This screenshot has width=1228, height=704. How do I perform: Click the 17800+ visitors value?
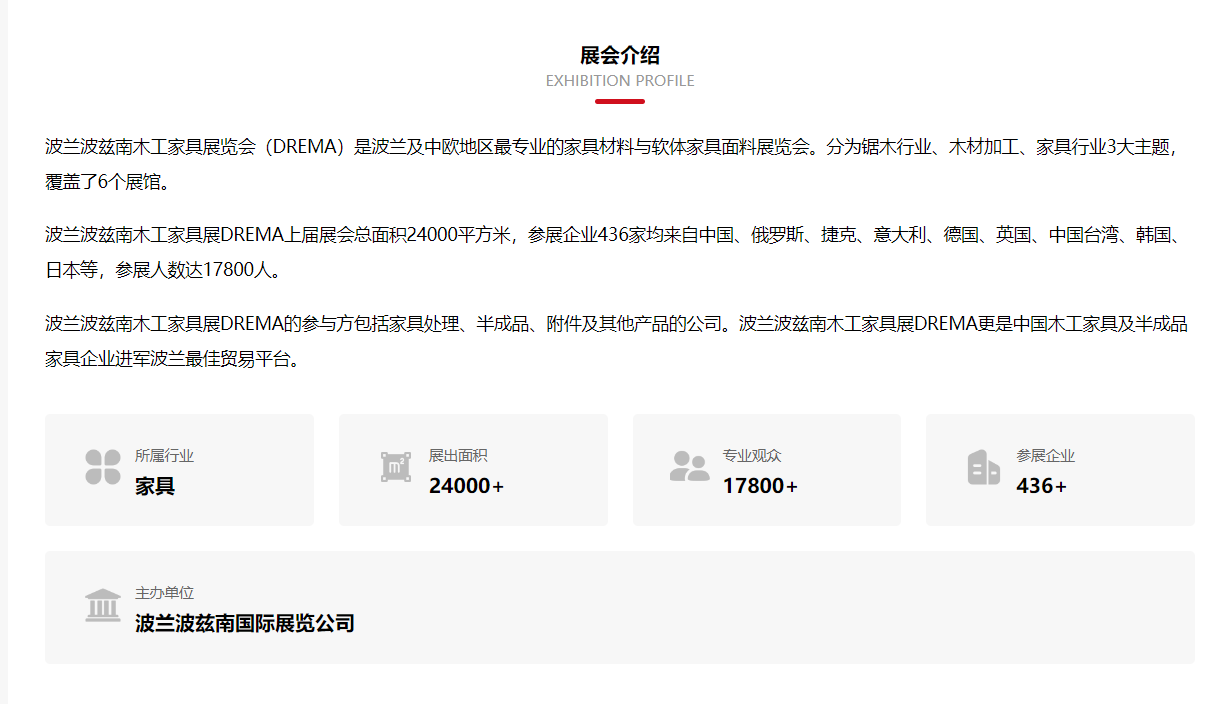coord(760,487)
